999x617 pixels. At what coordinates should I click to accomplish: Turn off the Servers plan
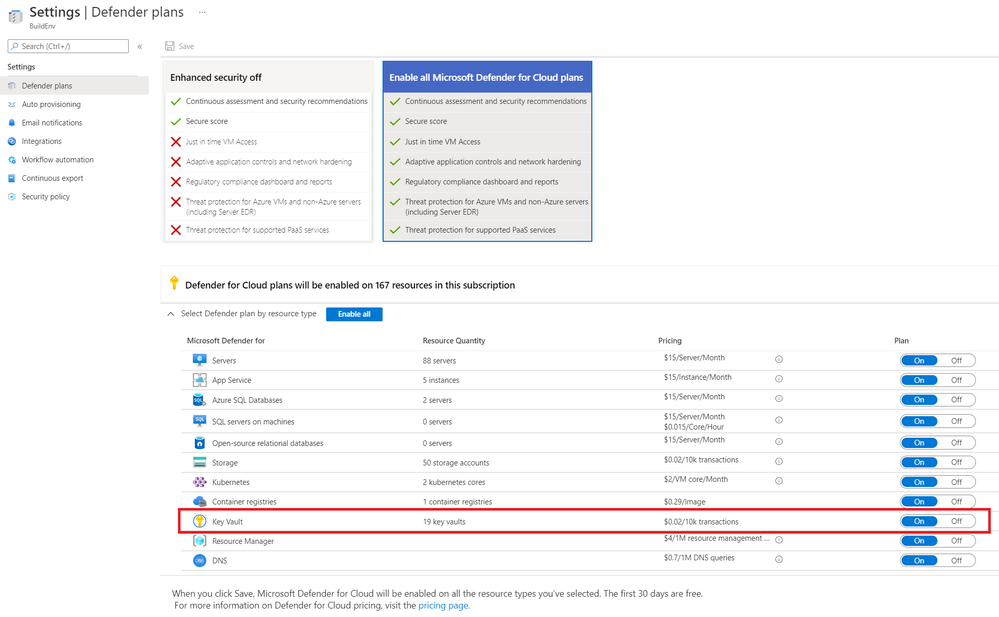[956, 360]
